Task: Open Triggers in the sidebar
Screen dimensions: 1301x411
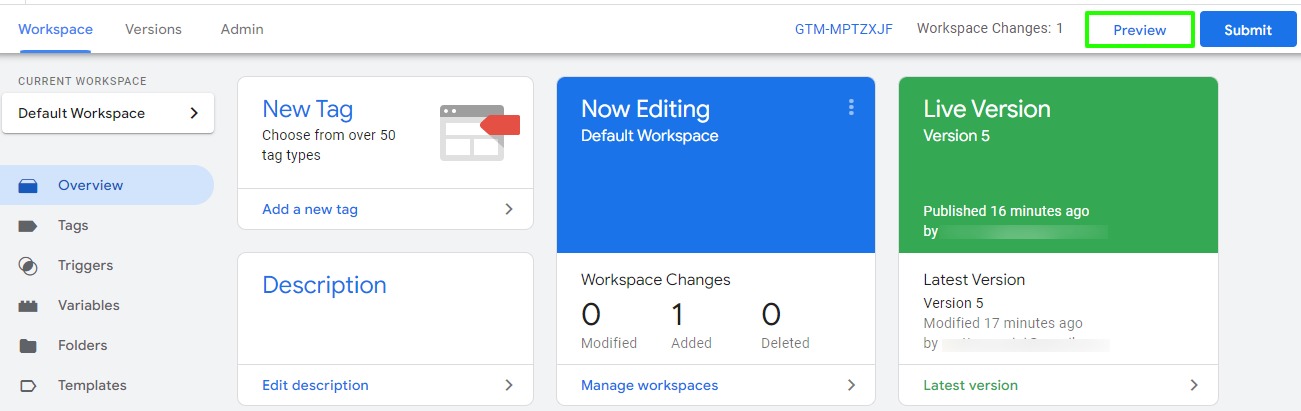Action: 107,265
